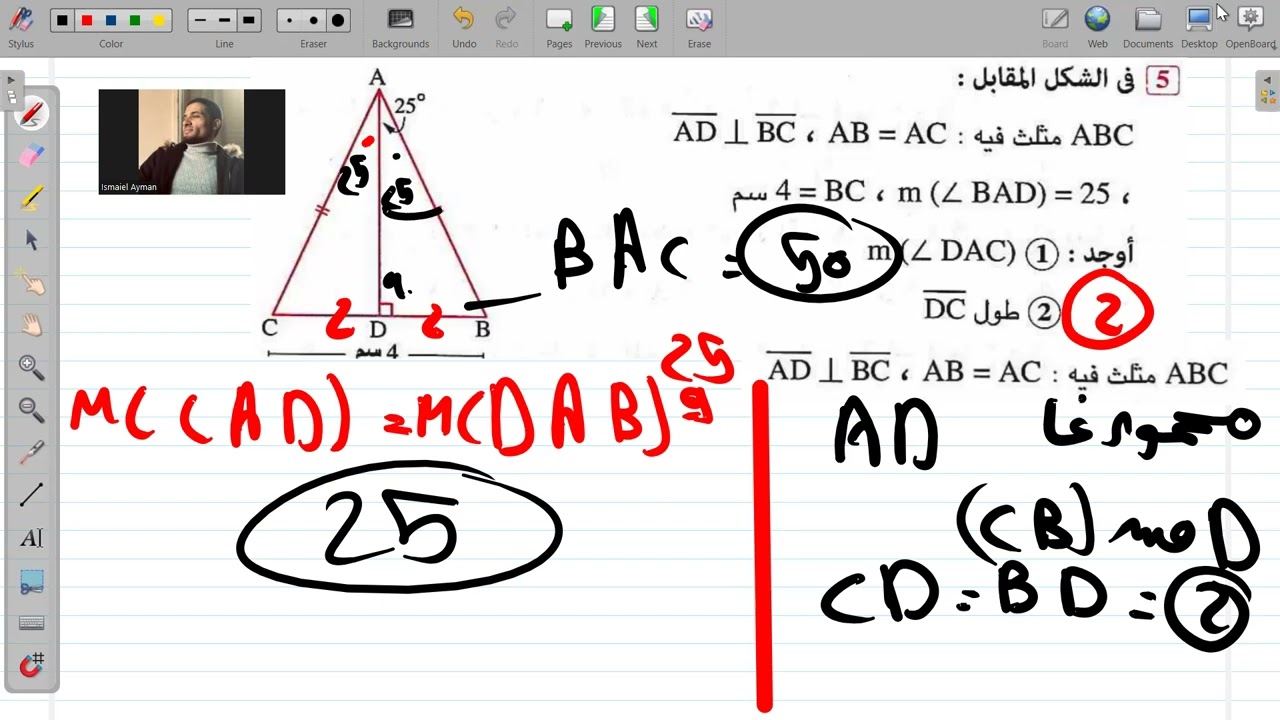Image resolution: width=1280 pixels, height=720 pixels.
Task: Select the Scroll page hand tool
Action: [x=32, y=325]
